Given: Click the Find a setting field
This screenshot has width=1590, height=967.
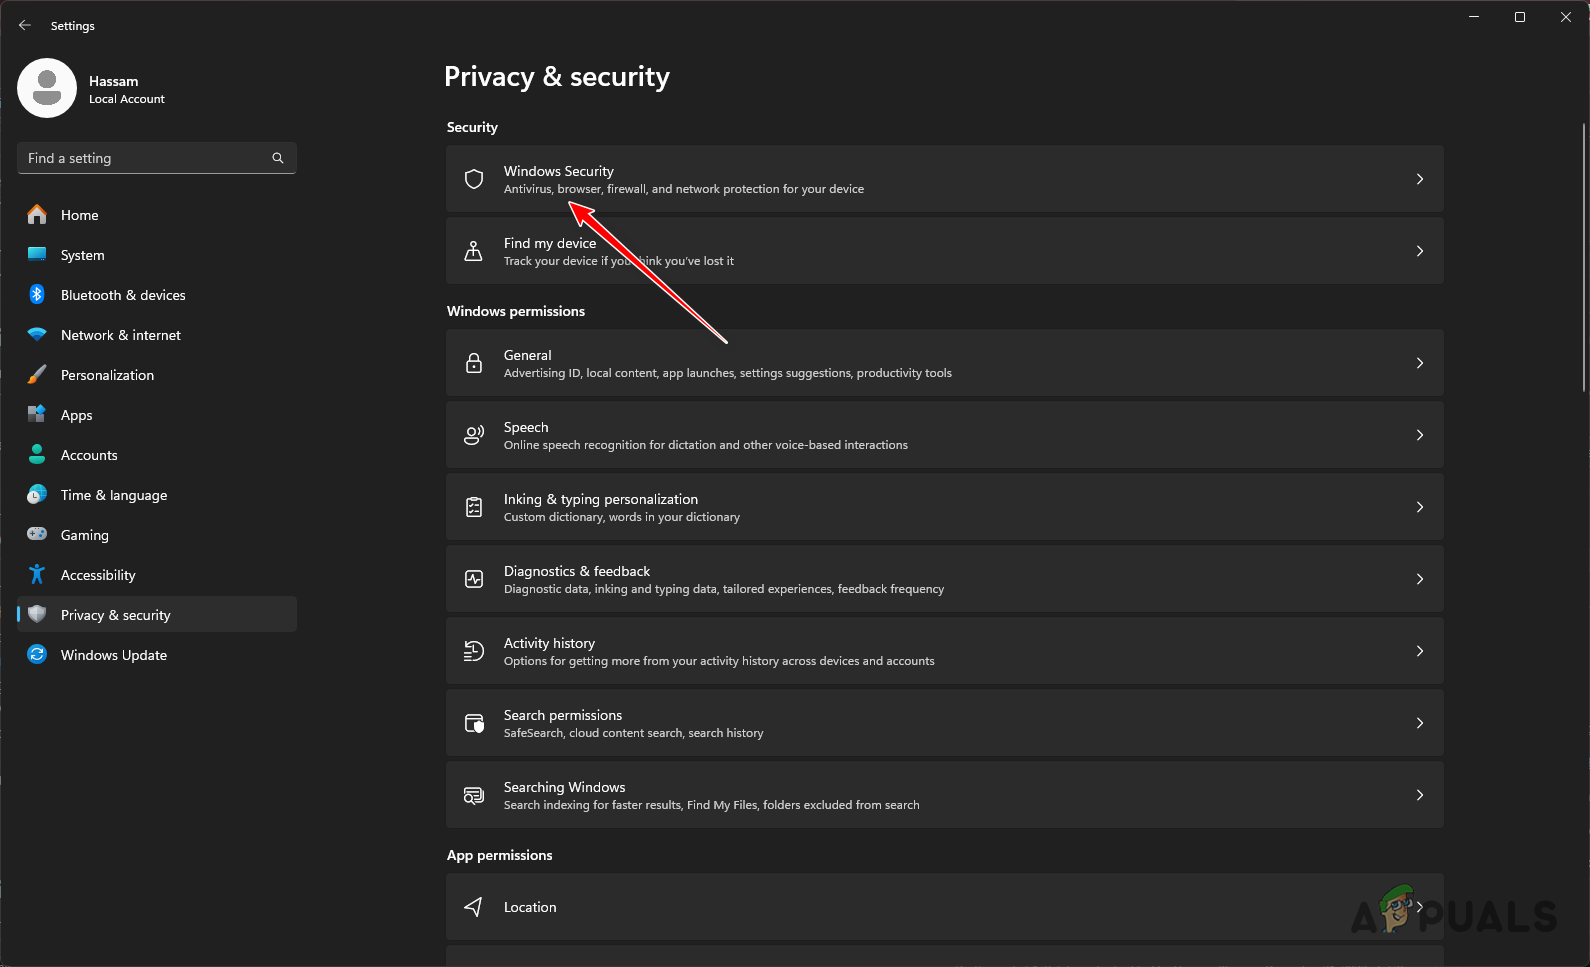Looking at the screenshot, I should pyautogui.click(x=157, y=158).
